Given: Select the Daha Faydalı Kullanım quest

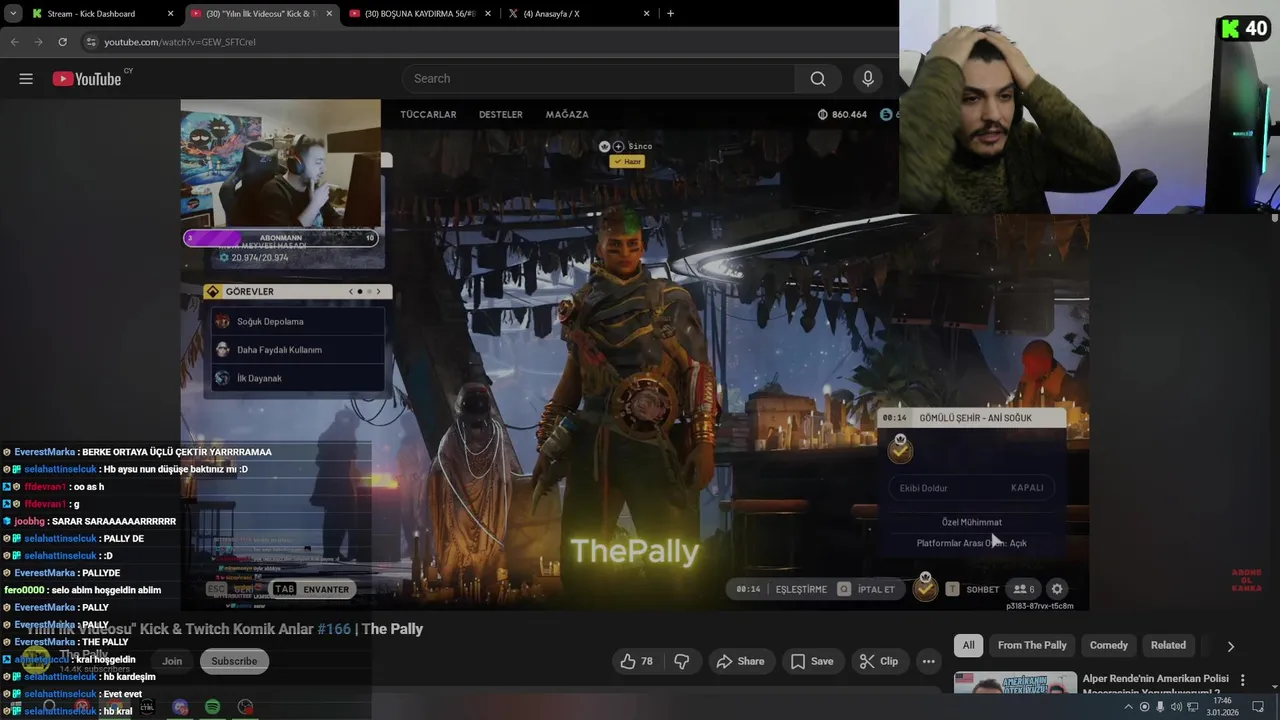Looking at the screenshot, I should (298, 350).
